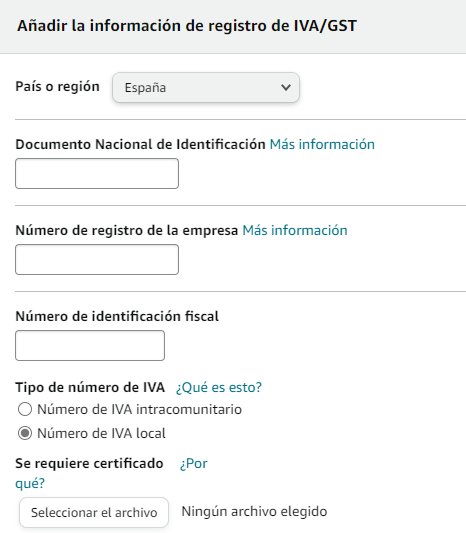Focus the Número de identificación fiscal text box
466x533 pixels.
click(90, 345)
